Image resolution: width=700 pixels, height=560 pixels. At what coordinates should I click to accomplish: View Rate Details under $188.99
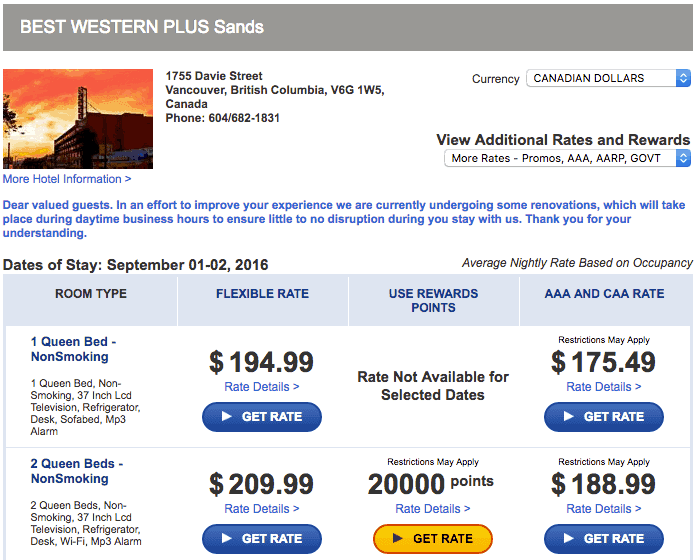[604, 509]
